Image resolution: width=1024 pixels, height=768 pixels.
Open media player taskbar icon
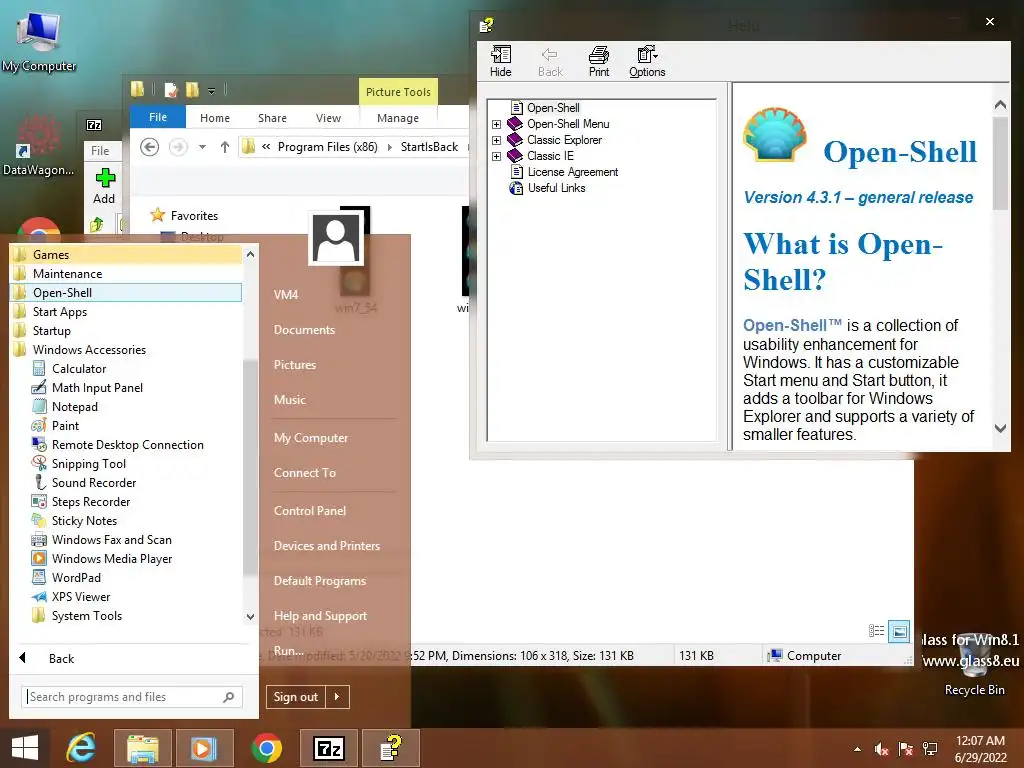(x=203, y=748)
